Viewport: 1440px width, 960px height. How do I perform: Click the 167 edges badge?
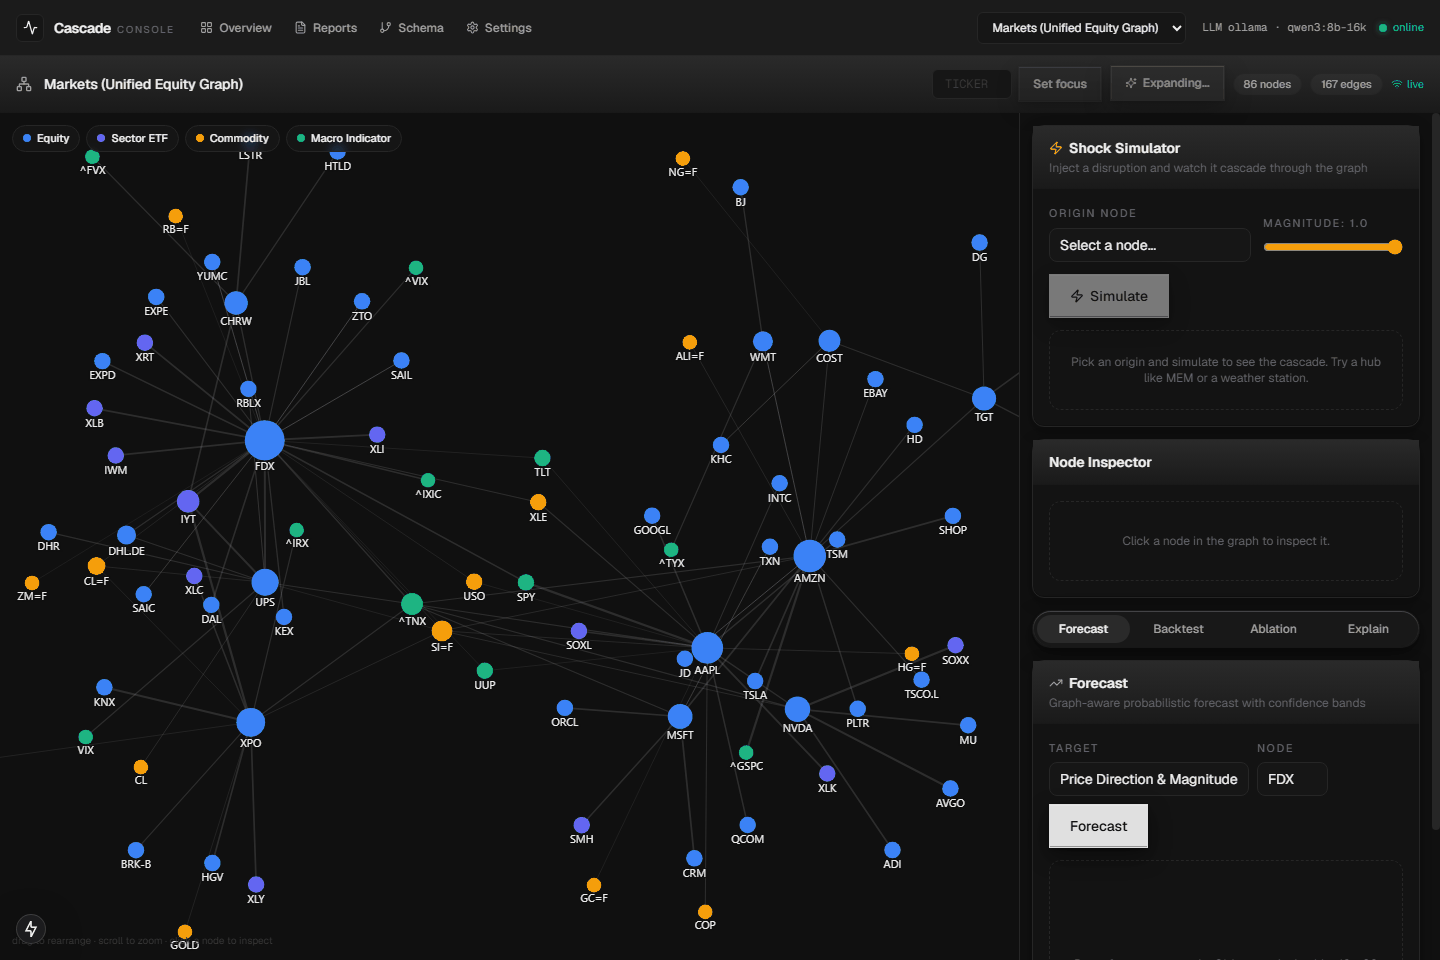pos(1346,84)
